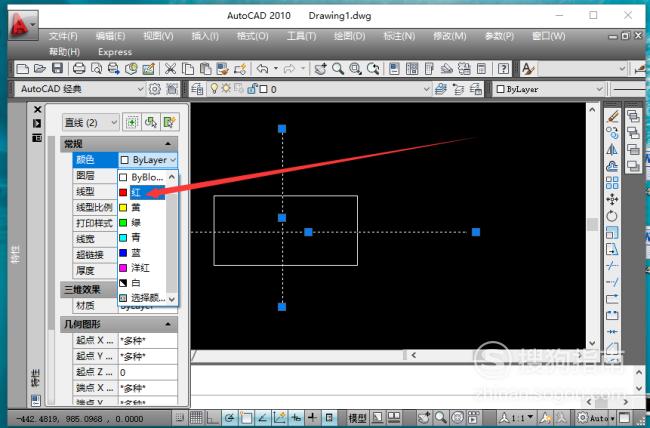Click the drawing area vertical scrollbar down arrow
This screenshot has width=650, height=428.
(x=592, y=343)
